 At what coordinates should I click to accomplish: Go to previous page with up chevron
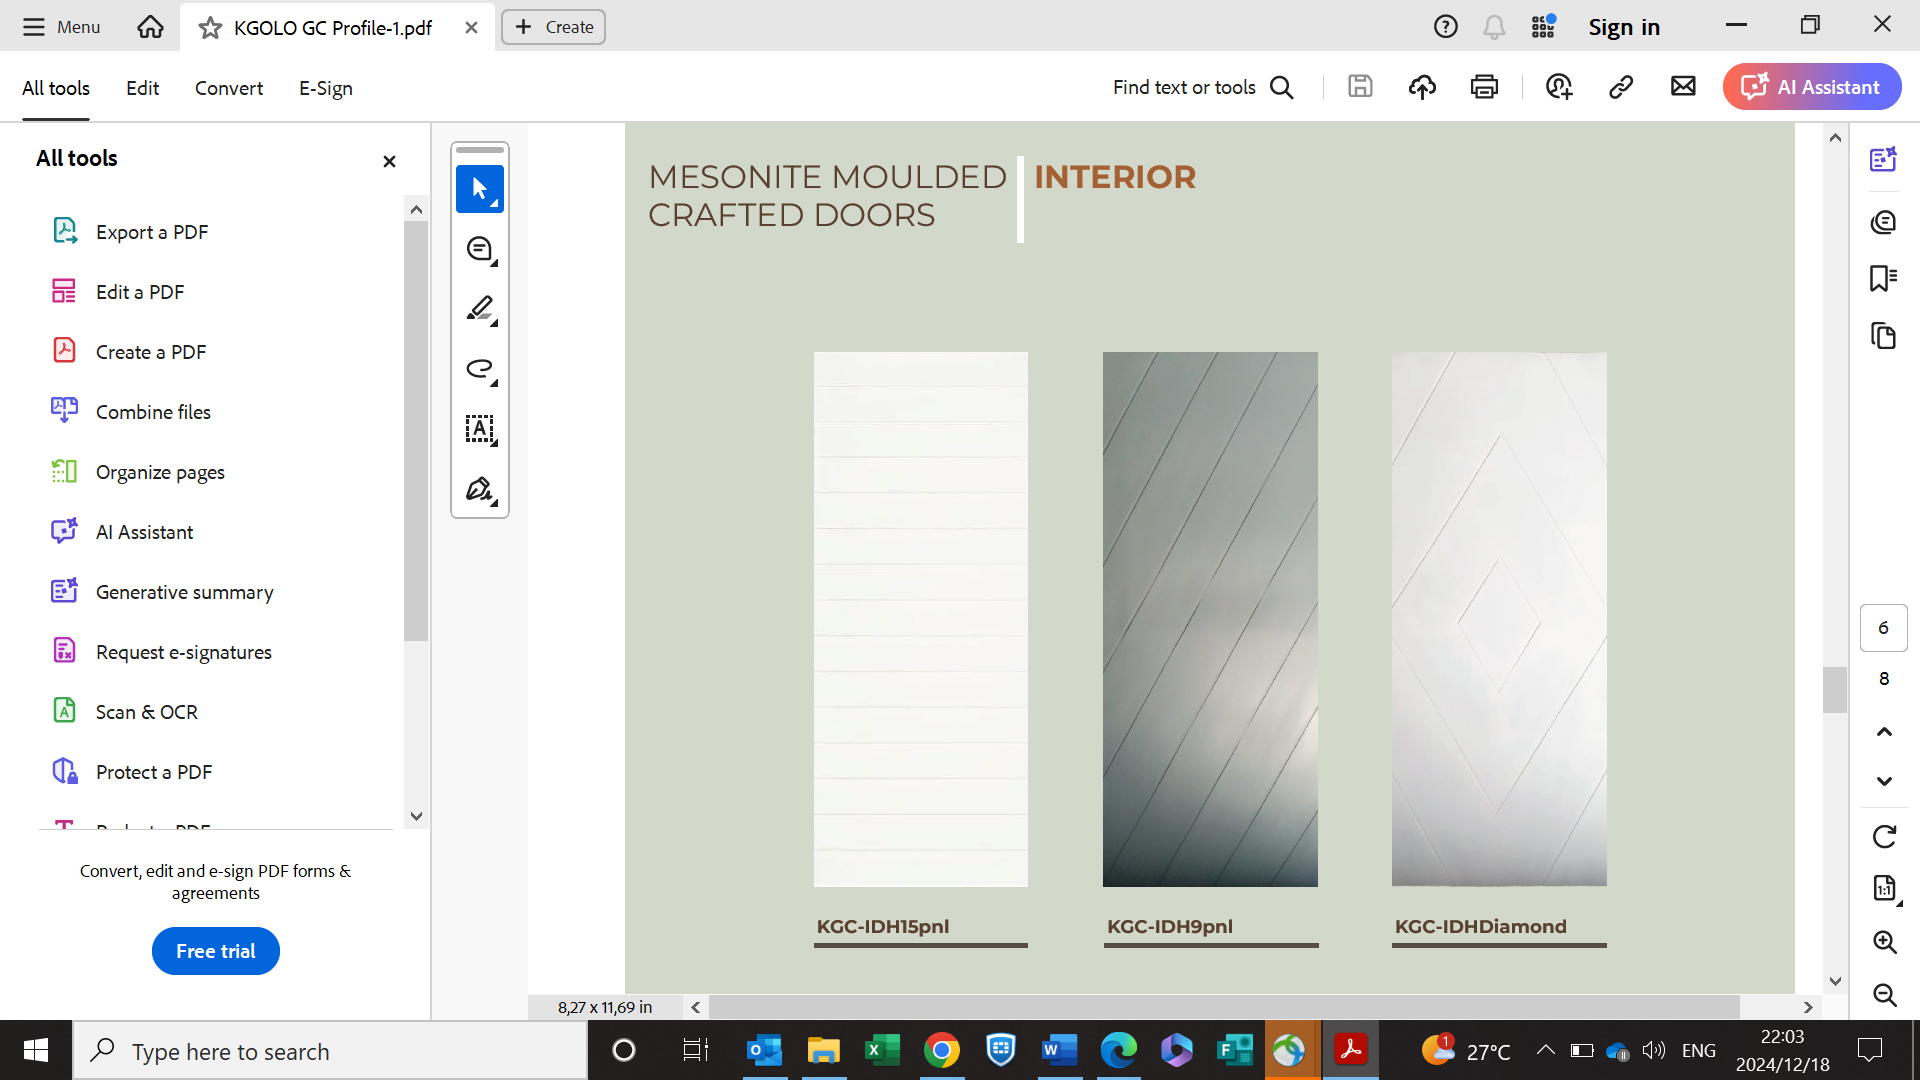[x=1884, y=732]
